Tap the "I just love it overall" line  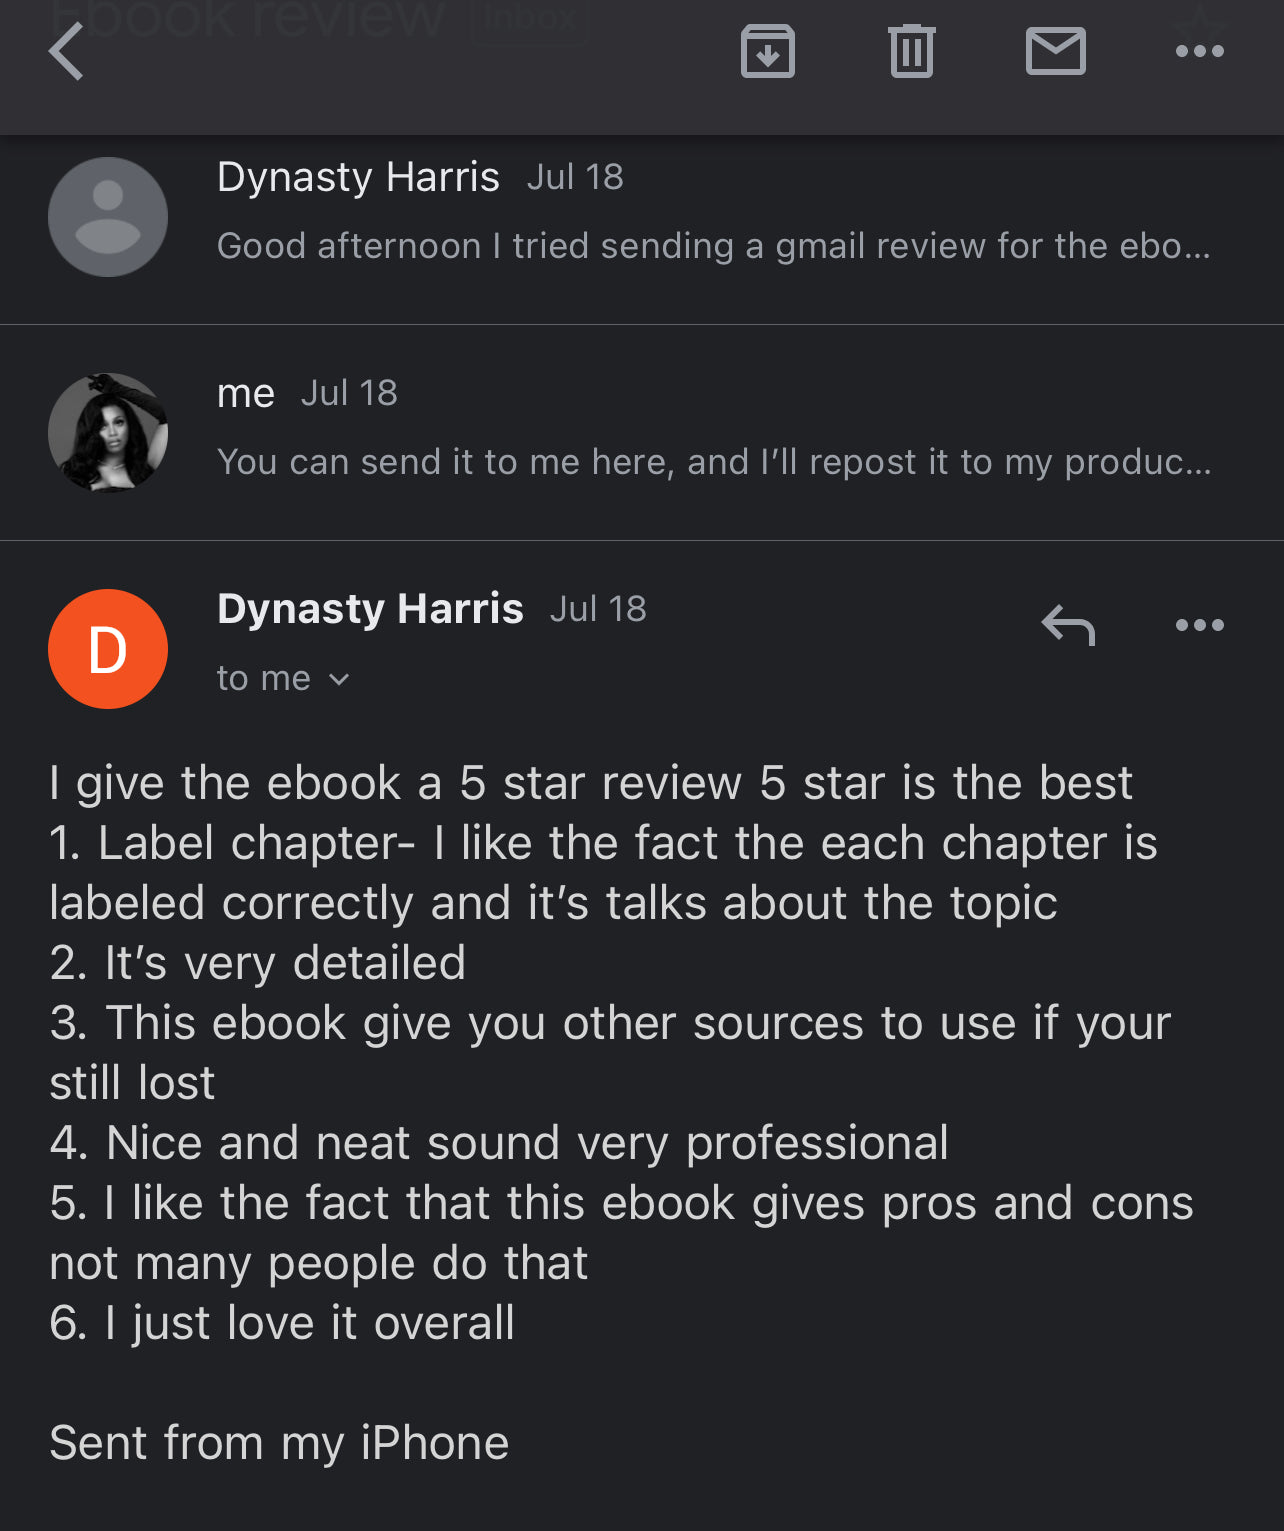pos(282,1323)
